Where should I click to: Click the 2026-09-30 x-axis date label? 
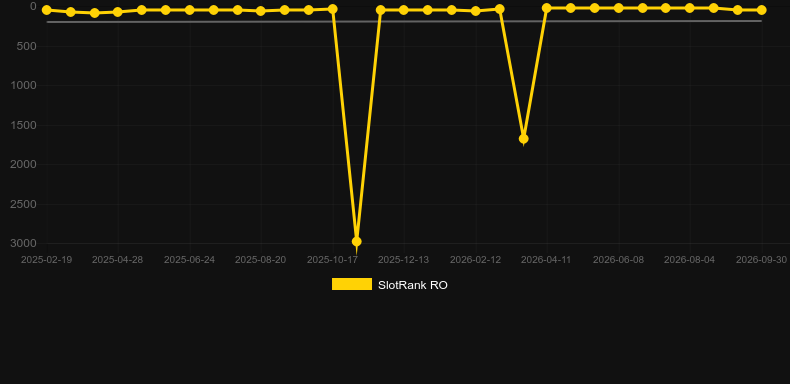[x=761, y=260]
